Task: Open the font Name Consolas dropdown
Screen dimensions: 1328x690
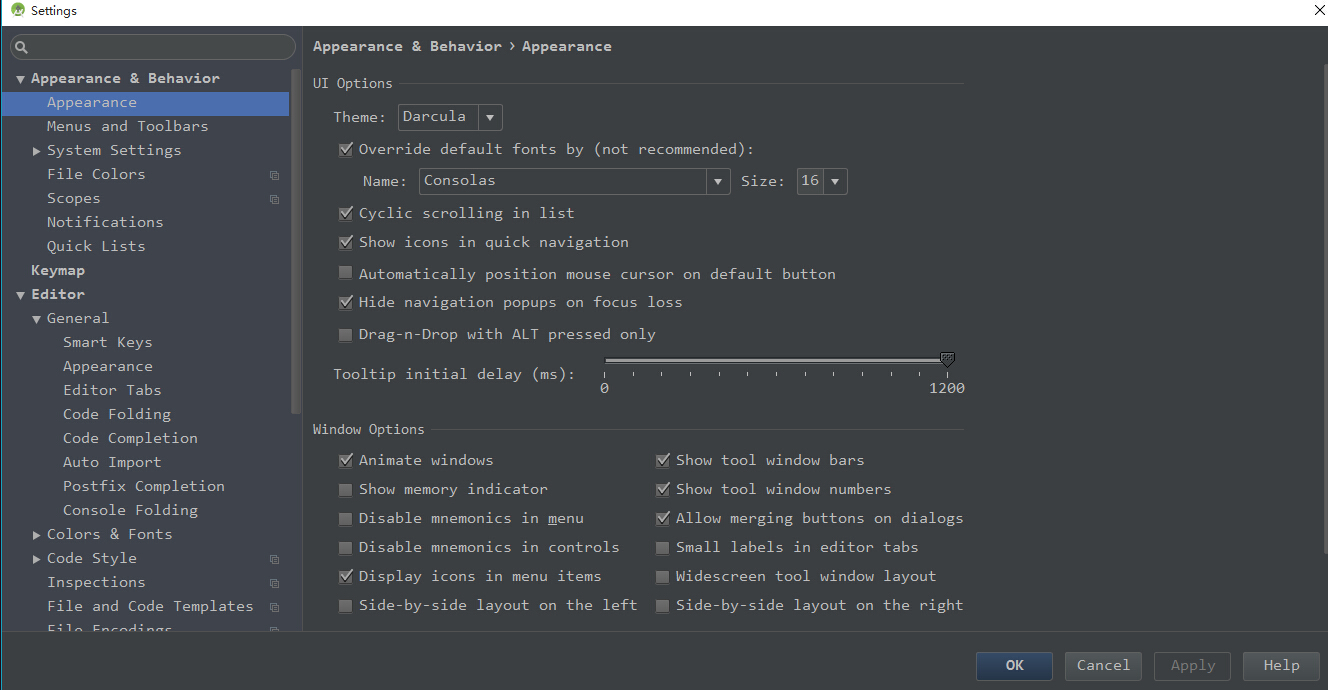Action: pos(574,181)
